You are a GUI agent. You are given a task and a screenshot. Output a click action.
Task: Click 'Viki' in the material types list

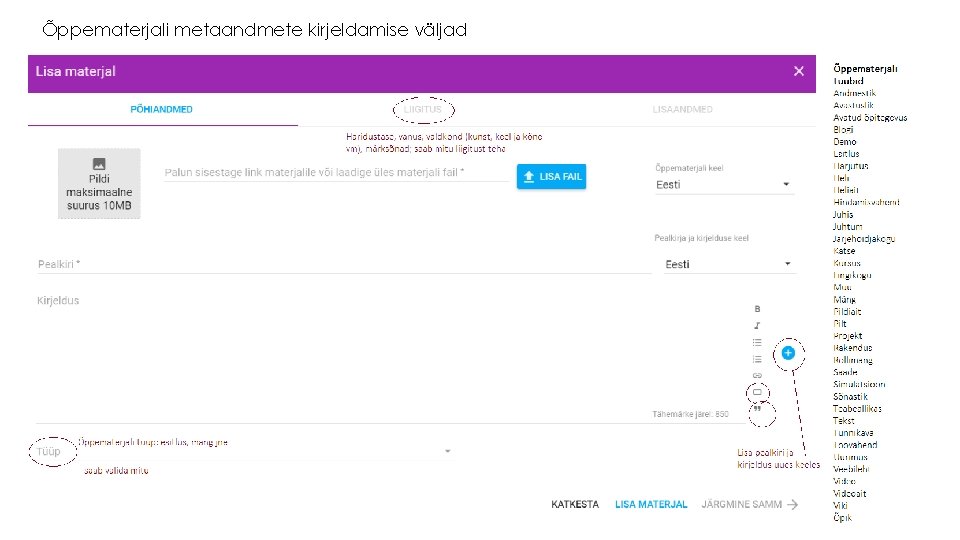tap(840, 506)
